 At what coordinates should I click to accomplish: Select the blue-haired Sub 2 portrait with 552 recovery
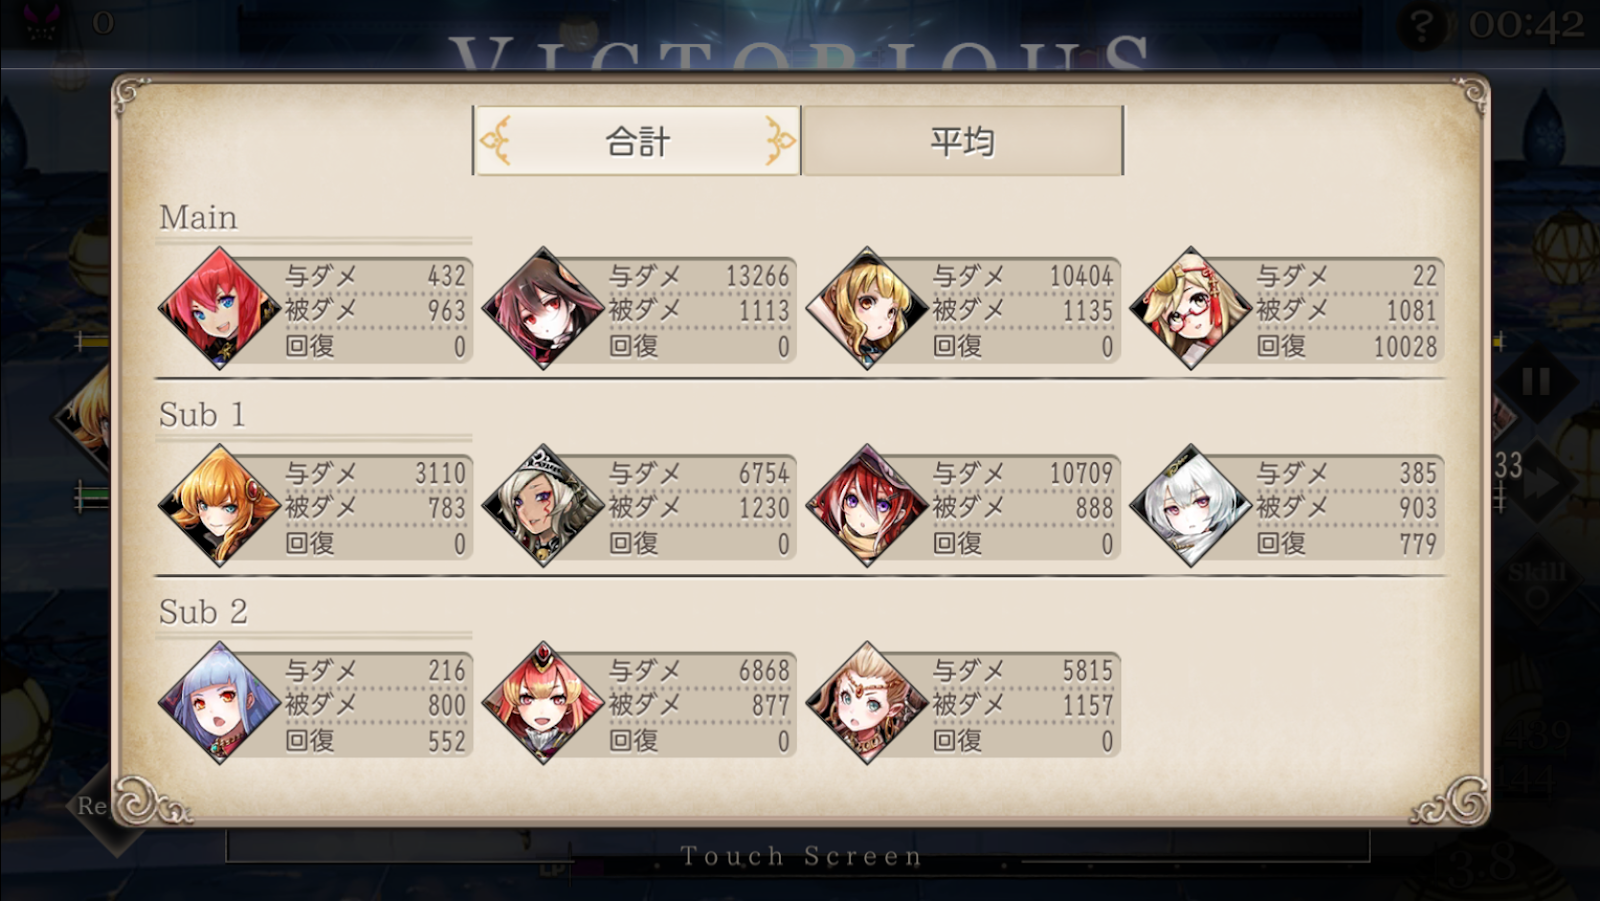click(220, 703)
